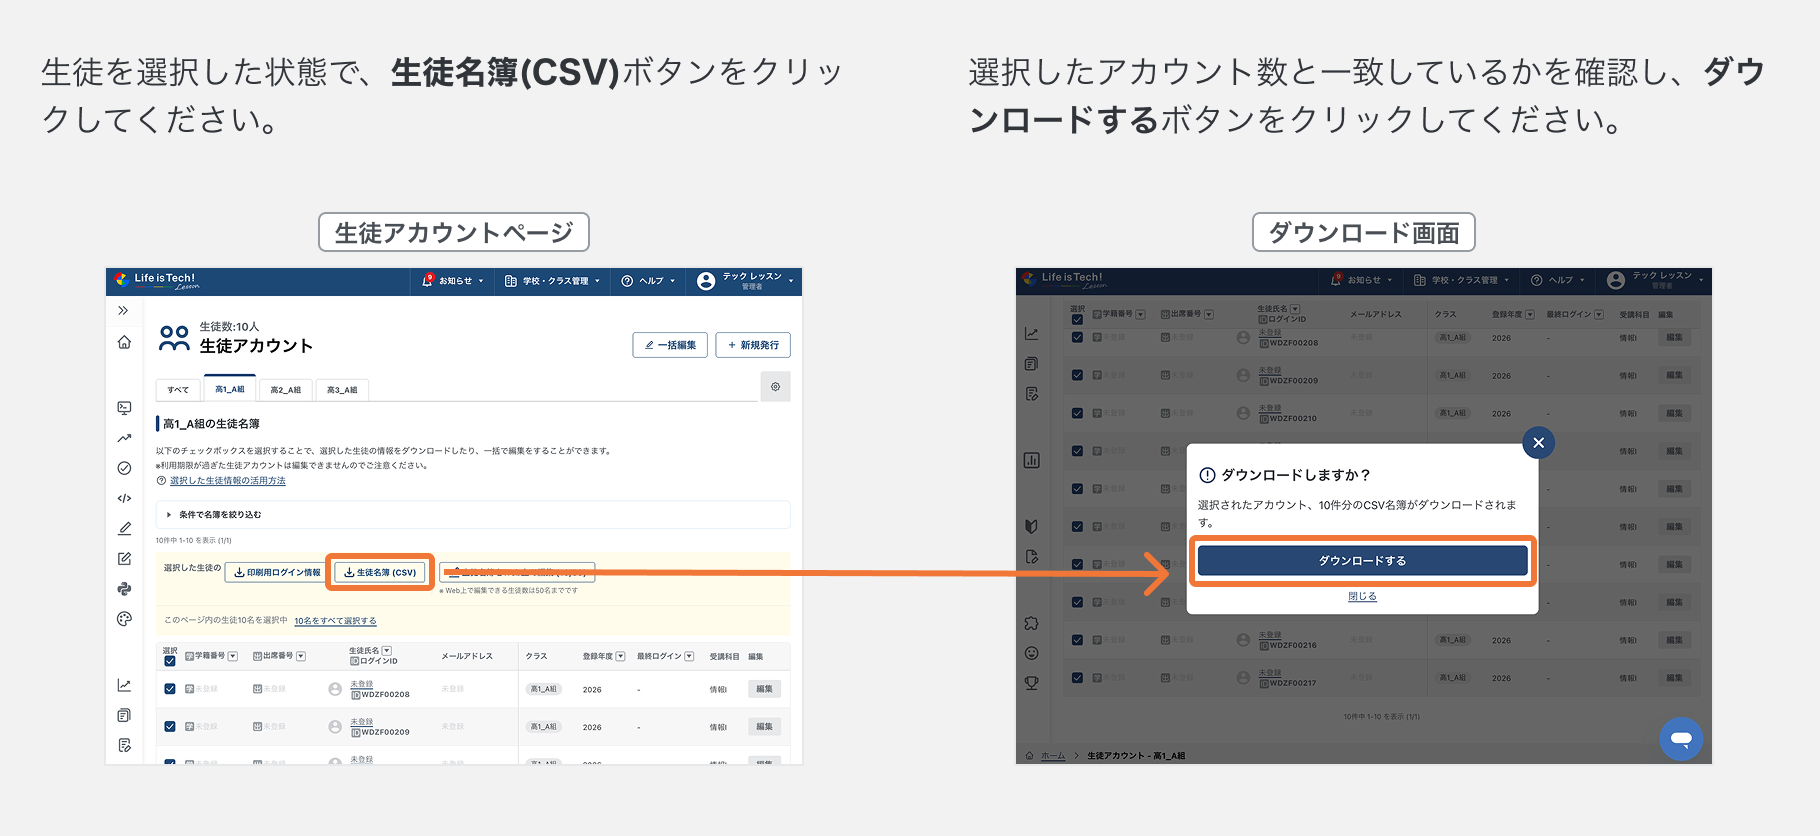This screenshot has width=1820, height=836.
Task: Open 出席番号 sort dropdown on left table
Action: click(301, 657)
